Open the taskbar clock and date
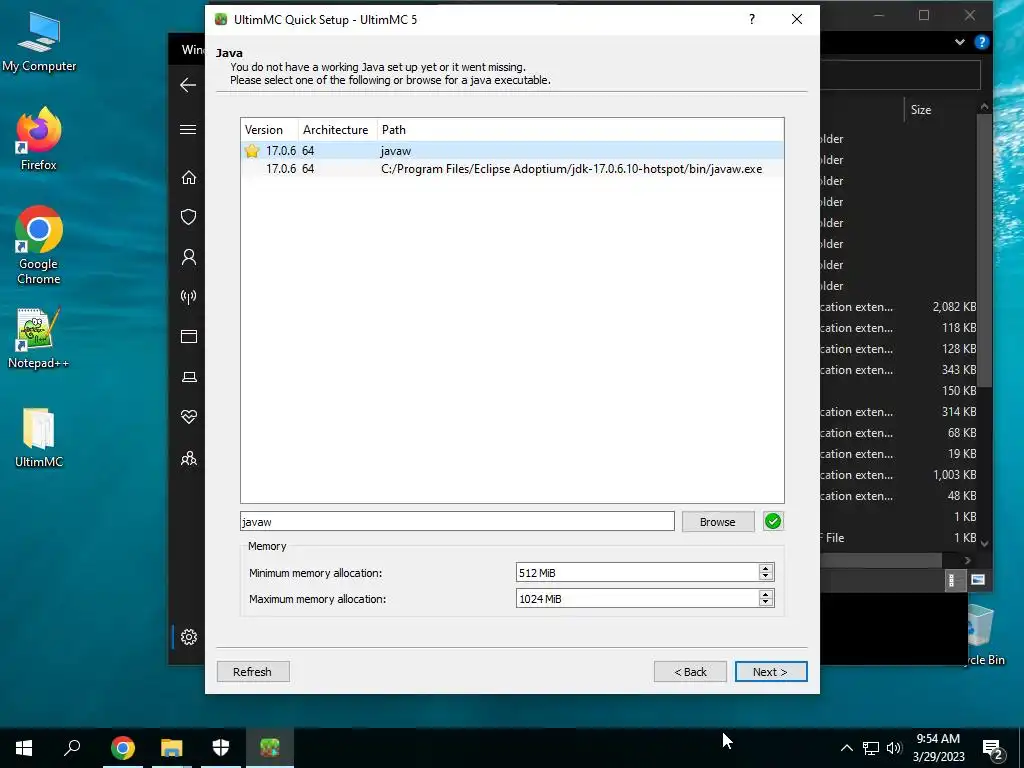Screen dimensions: 1024x768 [938, 748]
